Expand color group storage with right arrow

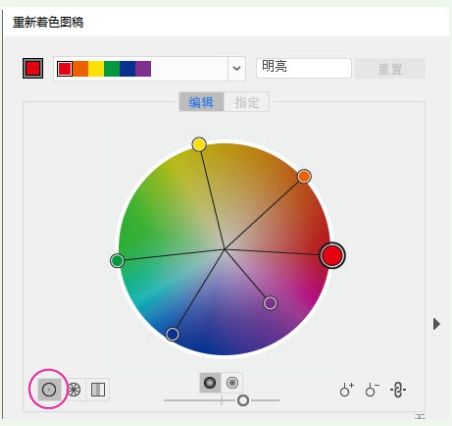(436, 324)
